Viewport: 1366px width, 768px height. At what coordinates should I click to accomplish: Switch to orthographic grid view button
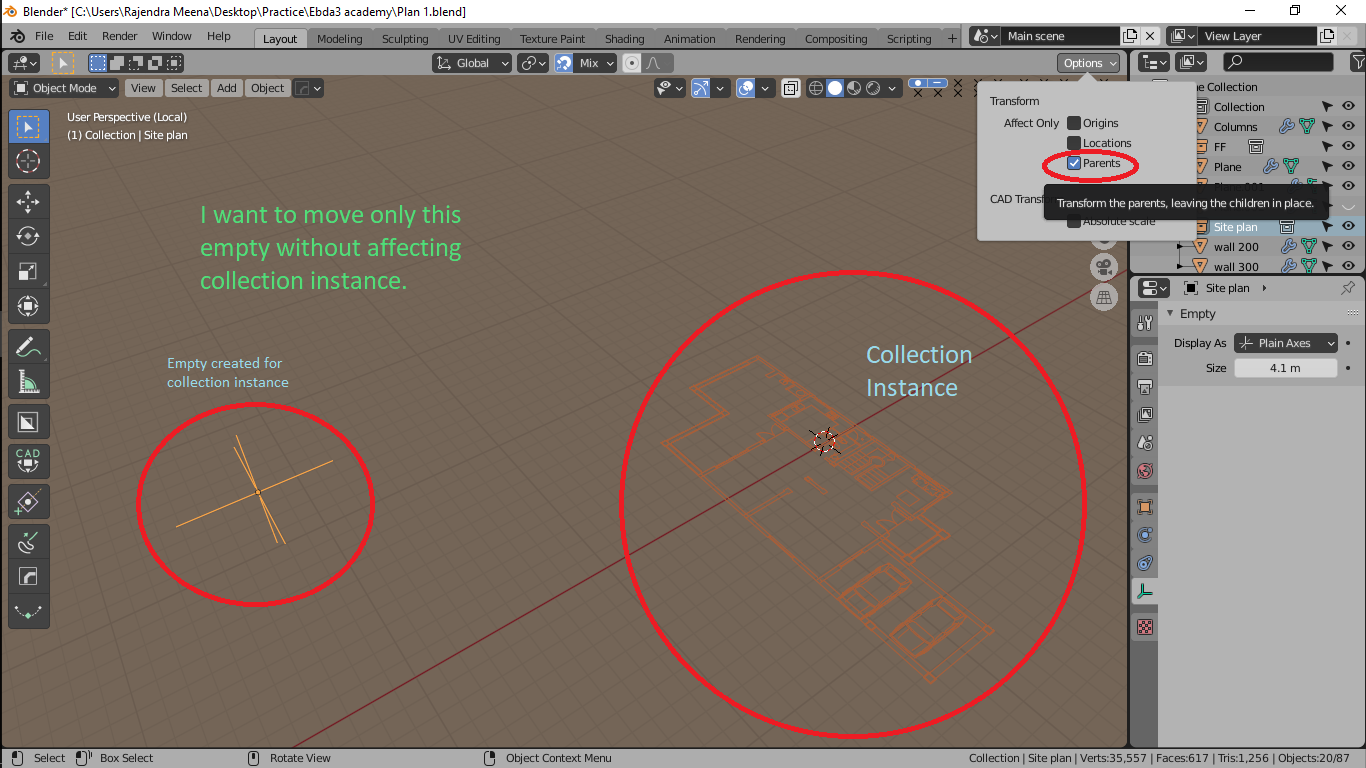(x=1104, y=297)
